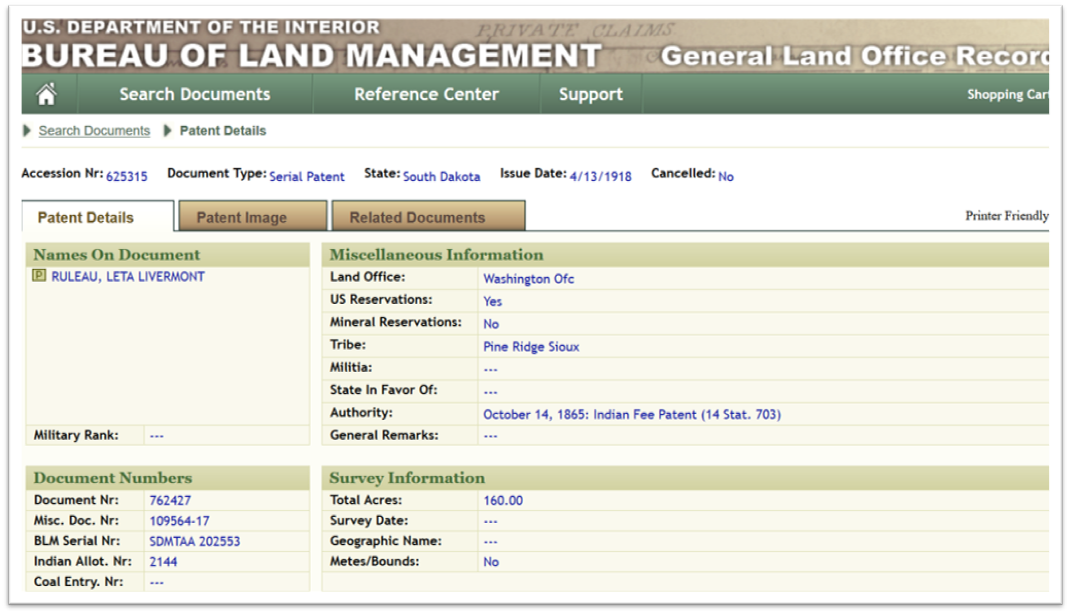The height and width of the screenshot is (614, 1070).
Task: Click breadcrumb arrow before Search Documents
Action: (x=27, y=130)
